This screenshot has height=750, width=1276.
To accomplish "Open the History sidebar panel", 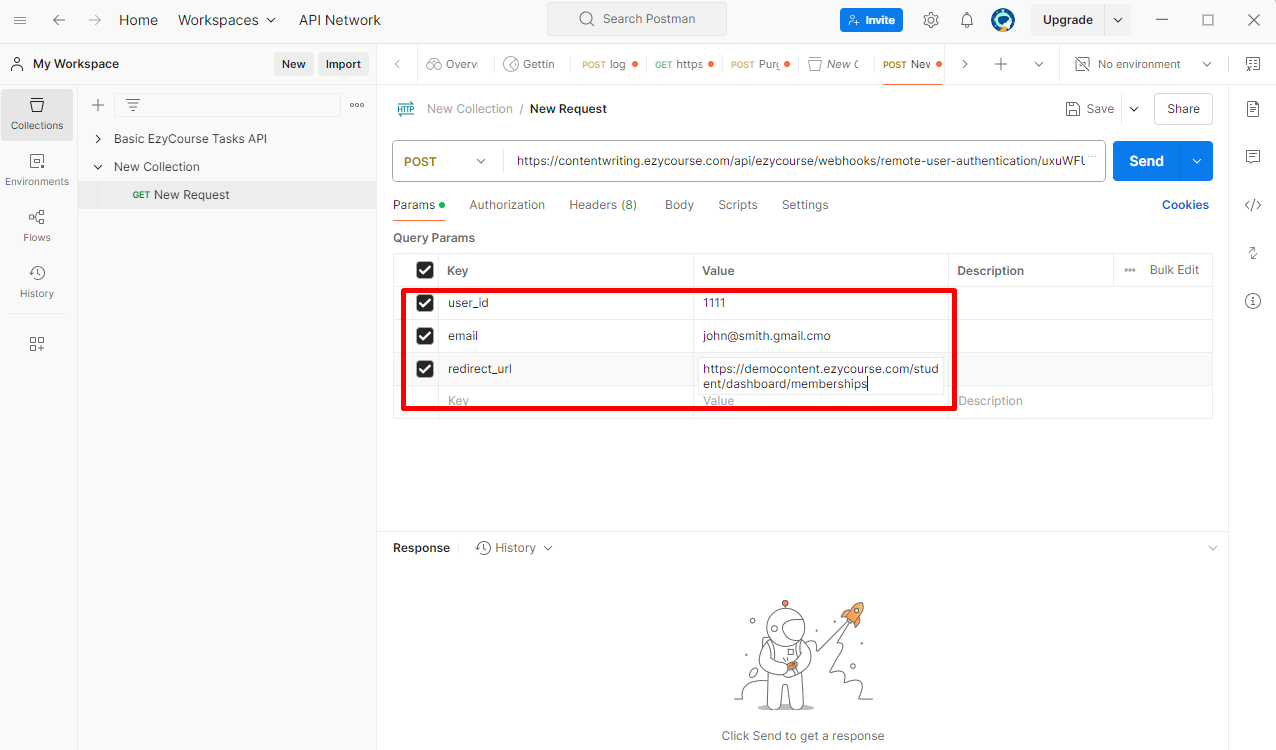I will click(37, 282).
